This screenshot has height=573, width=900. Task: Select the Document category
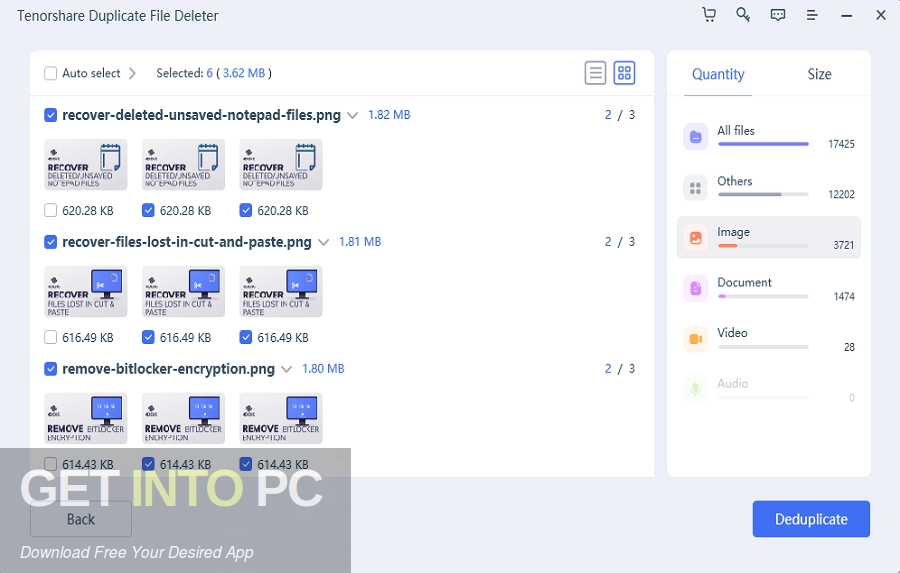[769, 289]
